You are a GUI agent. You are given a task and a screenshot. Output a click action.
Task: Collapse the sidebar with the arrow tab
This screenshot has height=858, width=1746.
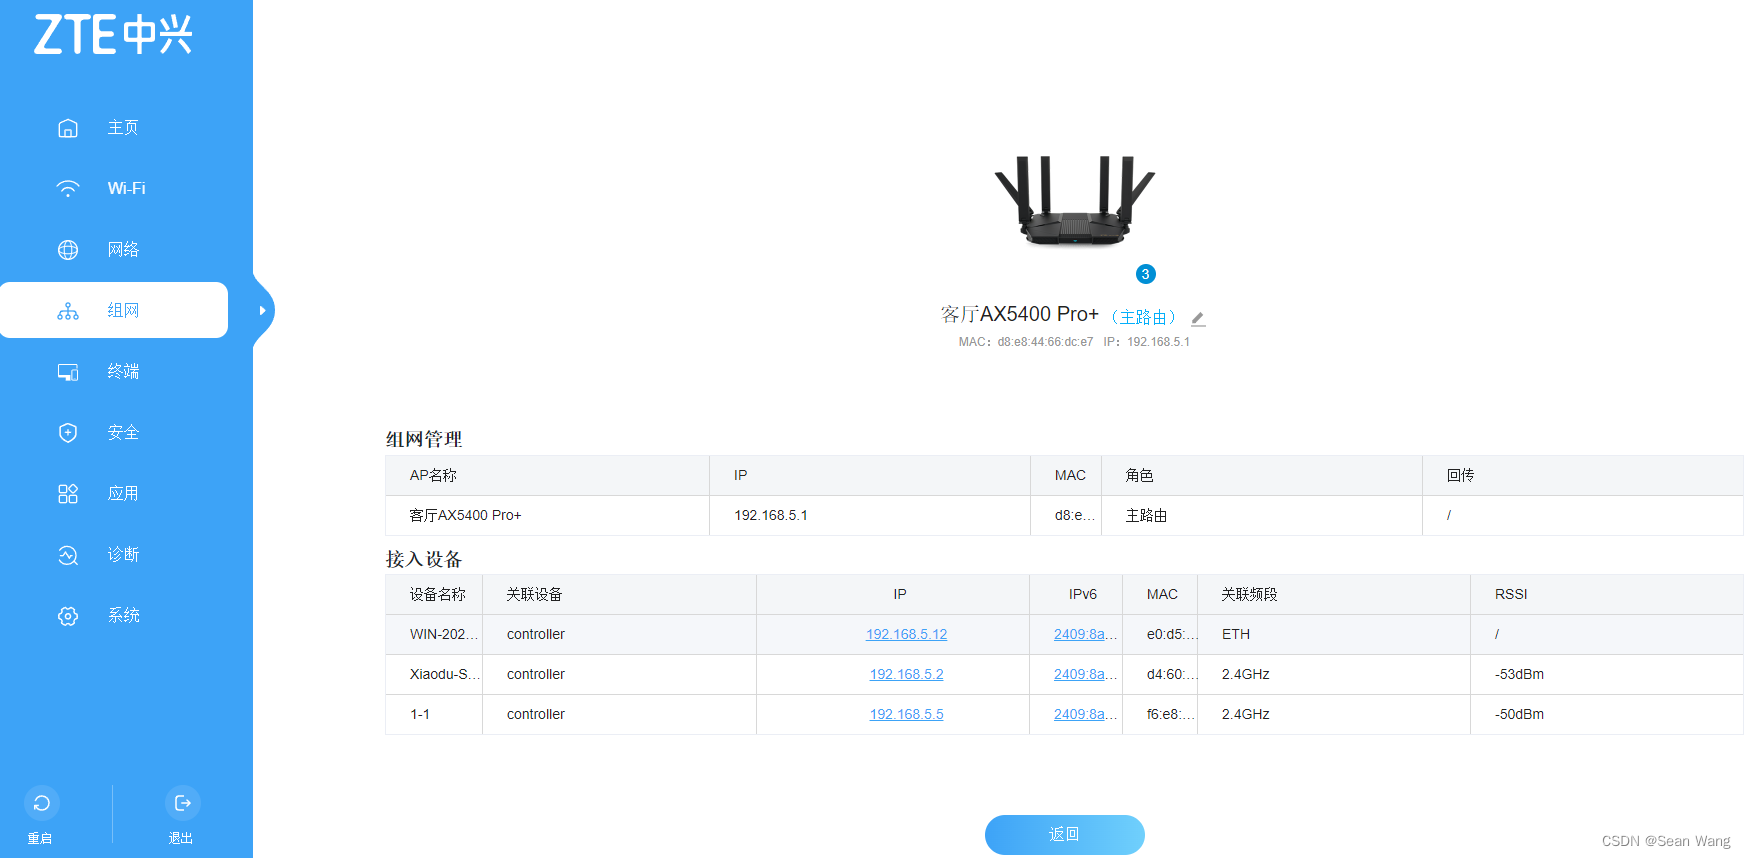(263, 310)
